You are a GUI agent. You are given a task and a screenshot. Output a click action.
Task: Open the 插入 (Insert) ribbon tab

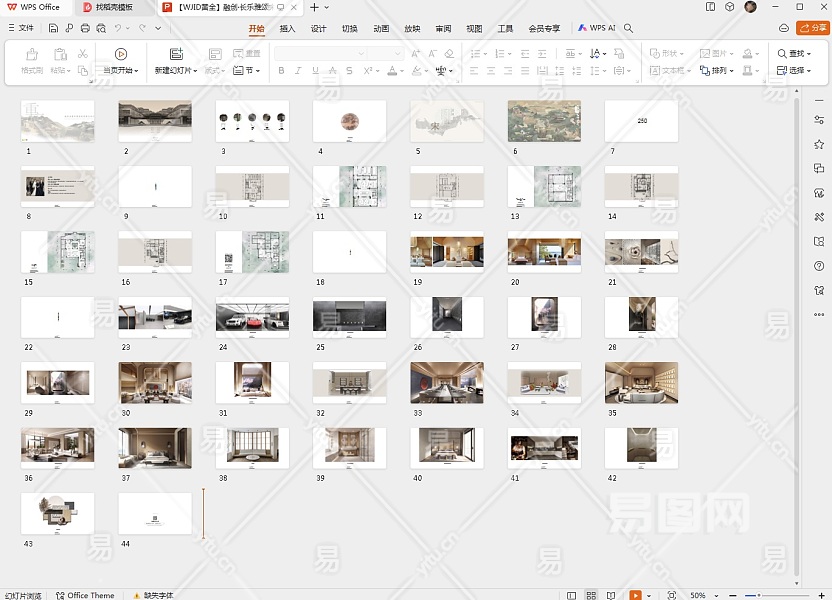(287, 28)
